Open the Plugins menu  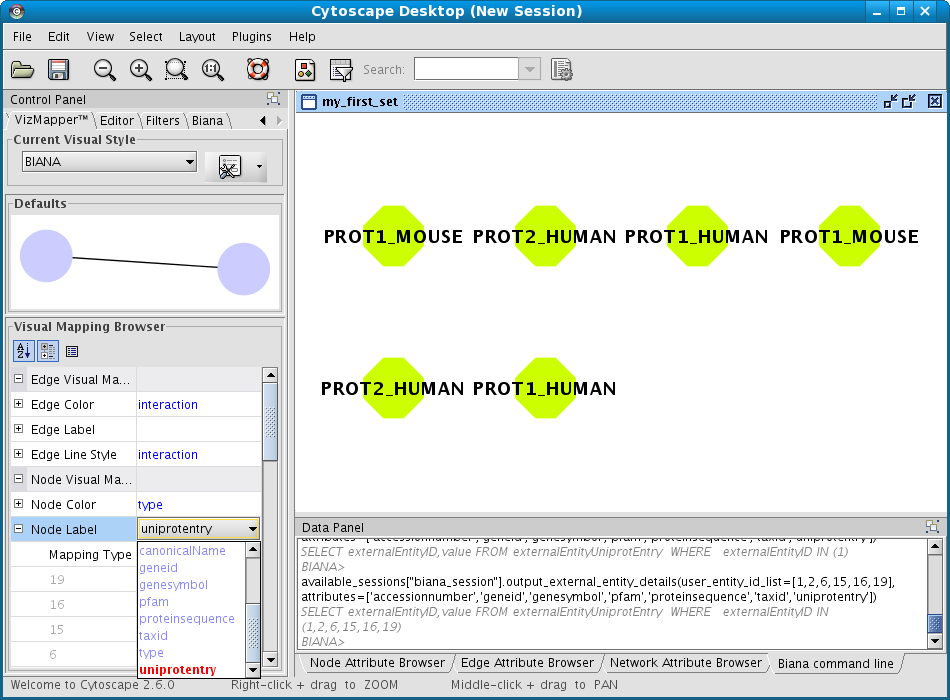click(x=251, y=37)
